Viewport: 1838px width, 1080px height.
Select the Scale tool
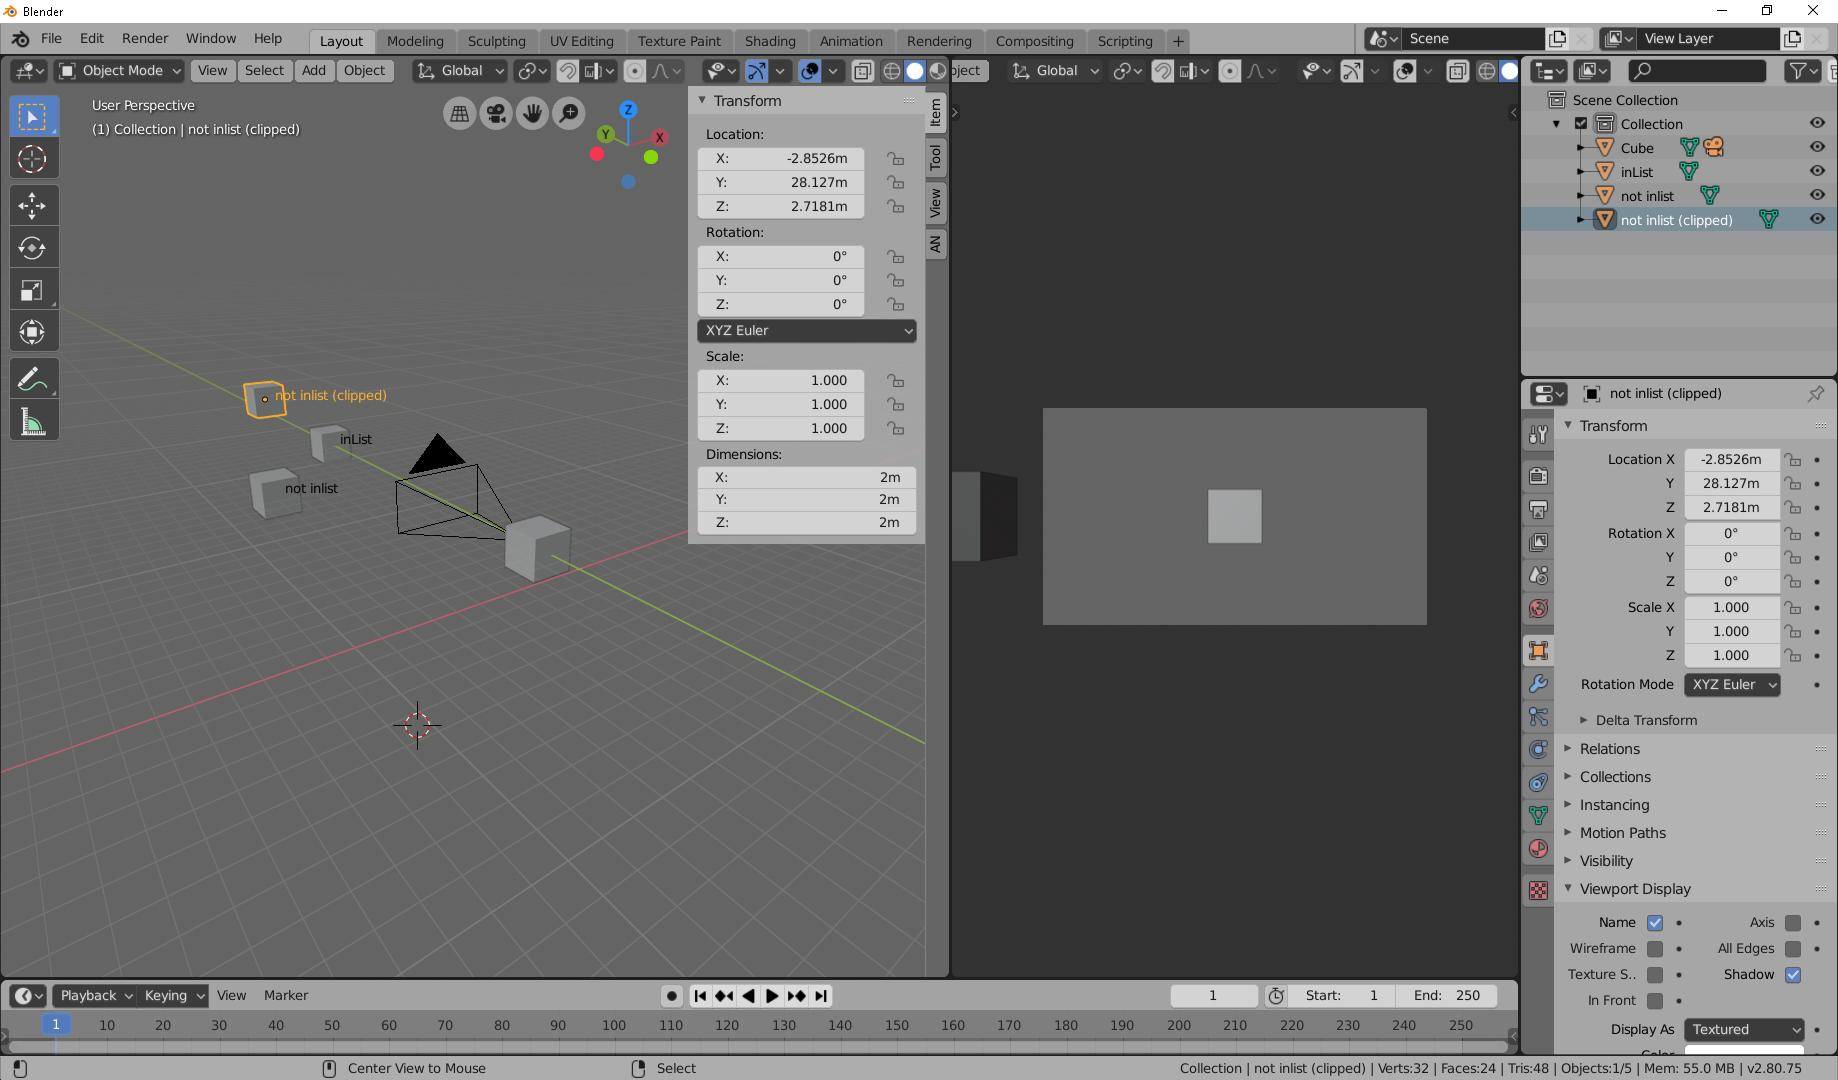click(32, 290)
